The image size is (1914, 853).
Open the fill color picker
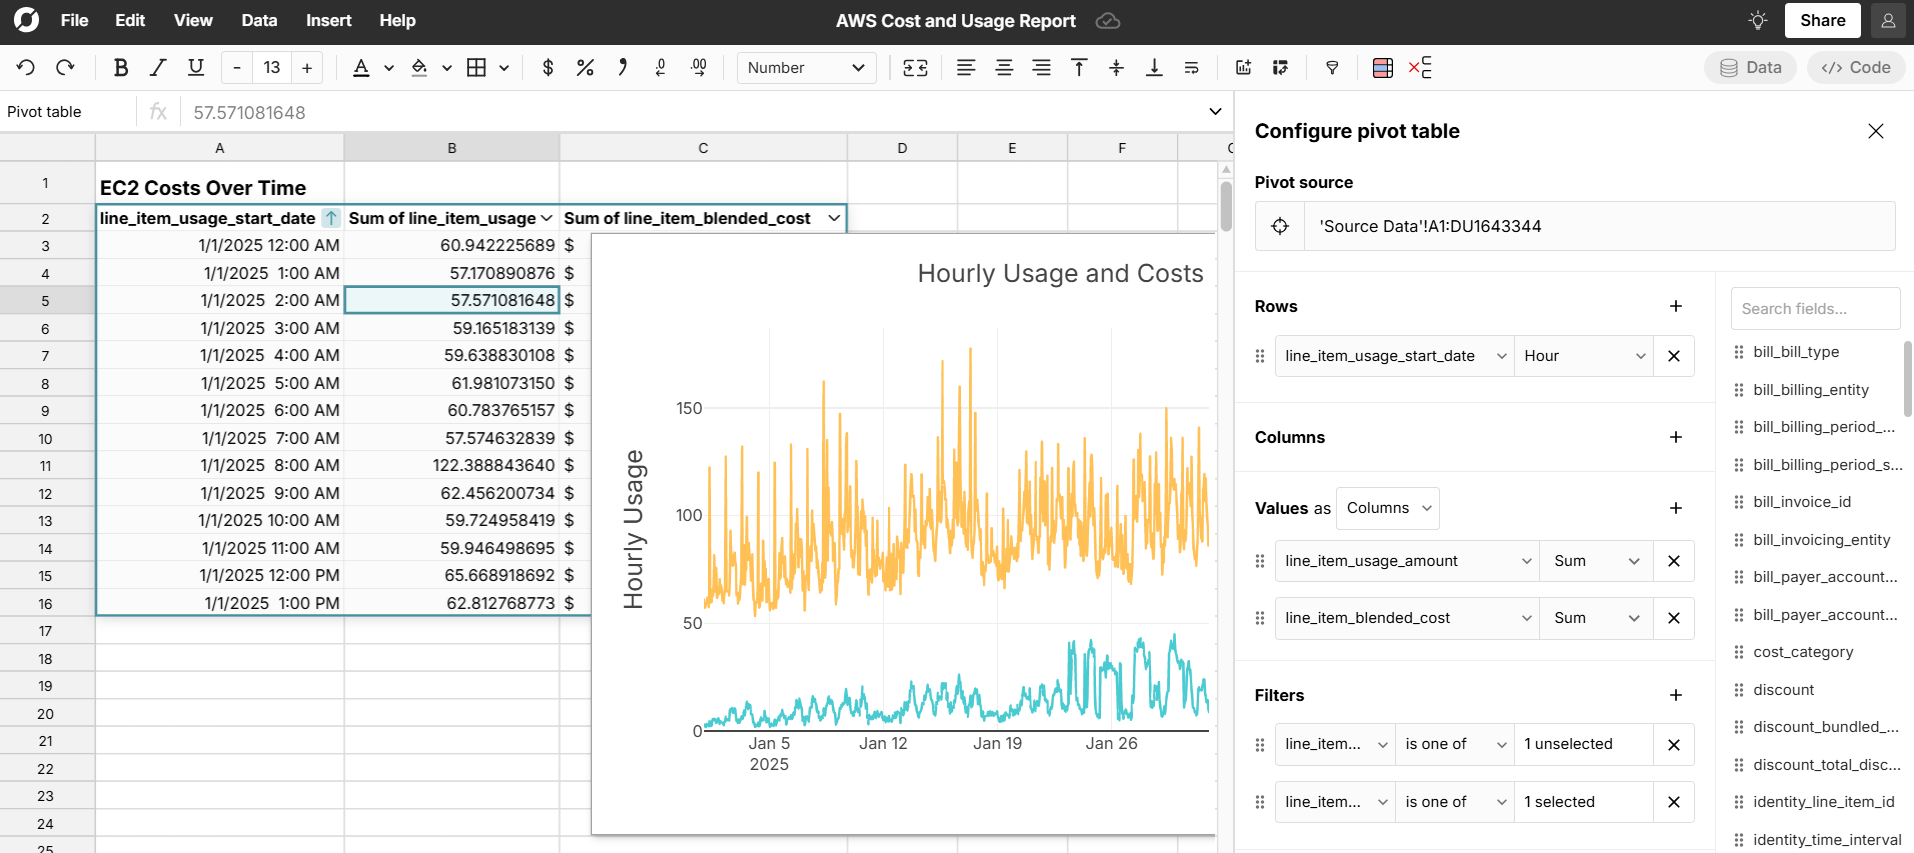tap(419, 68)
